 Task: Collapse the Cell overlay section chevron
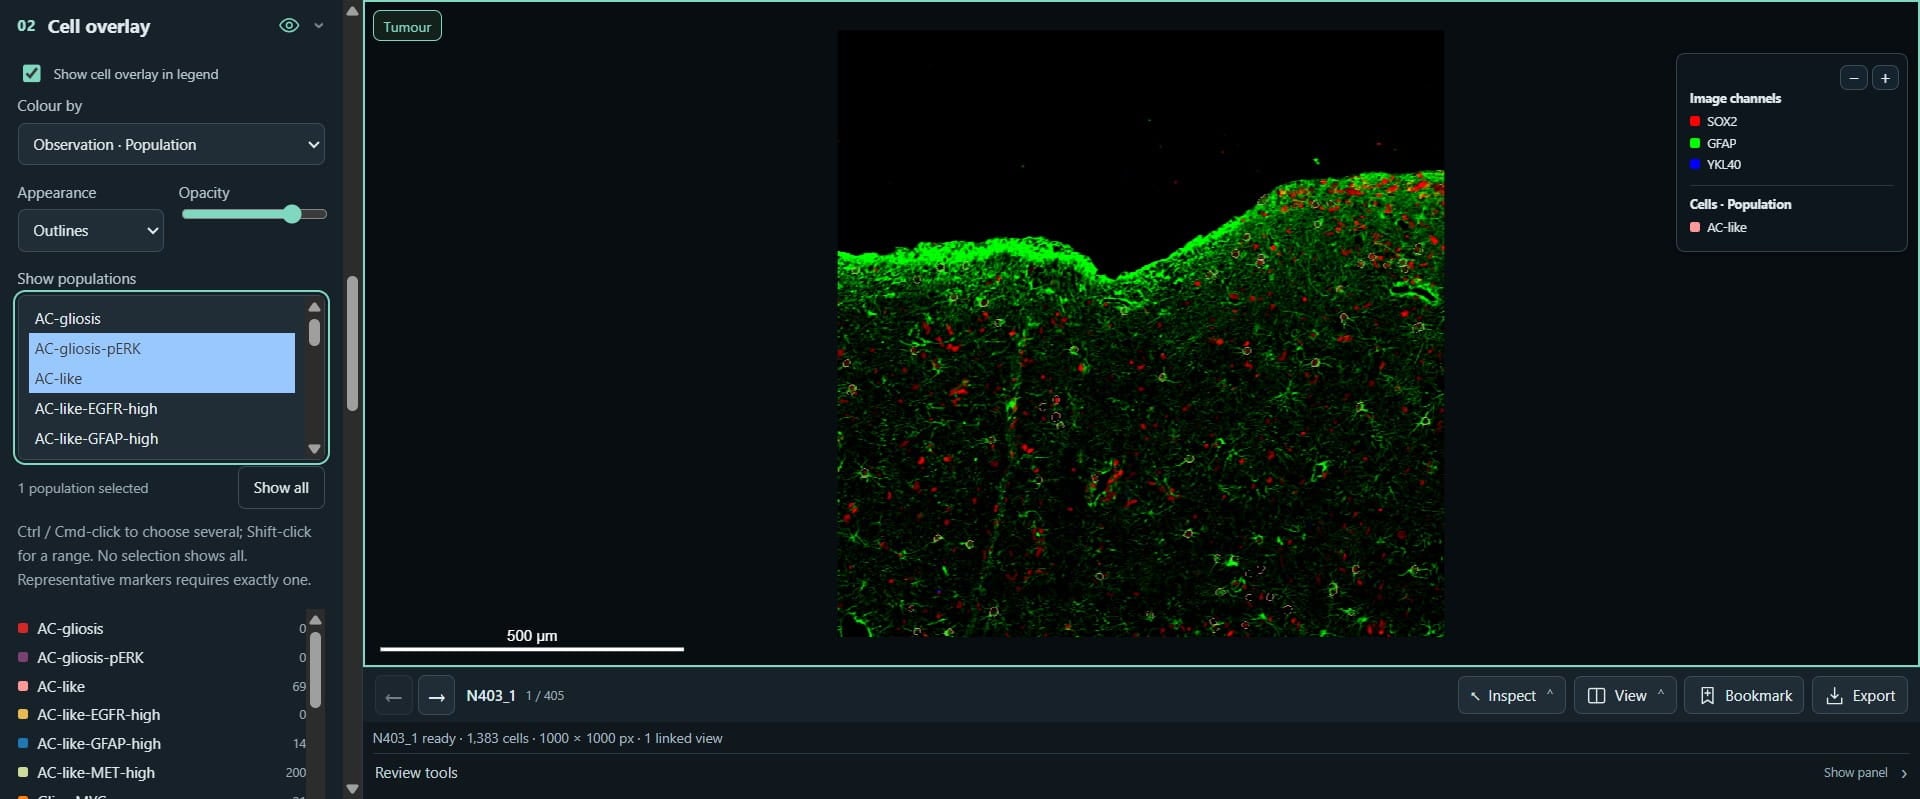tap(319, 26)
